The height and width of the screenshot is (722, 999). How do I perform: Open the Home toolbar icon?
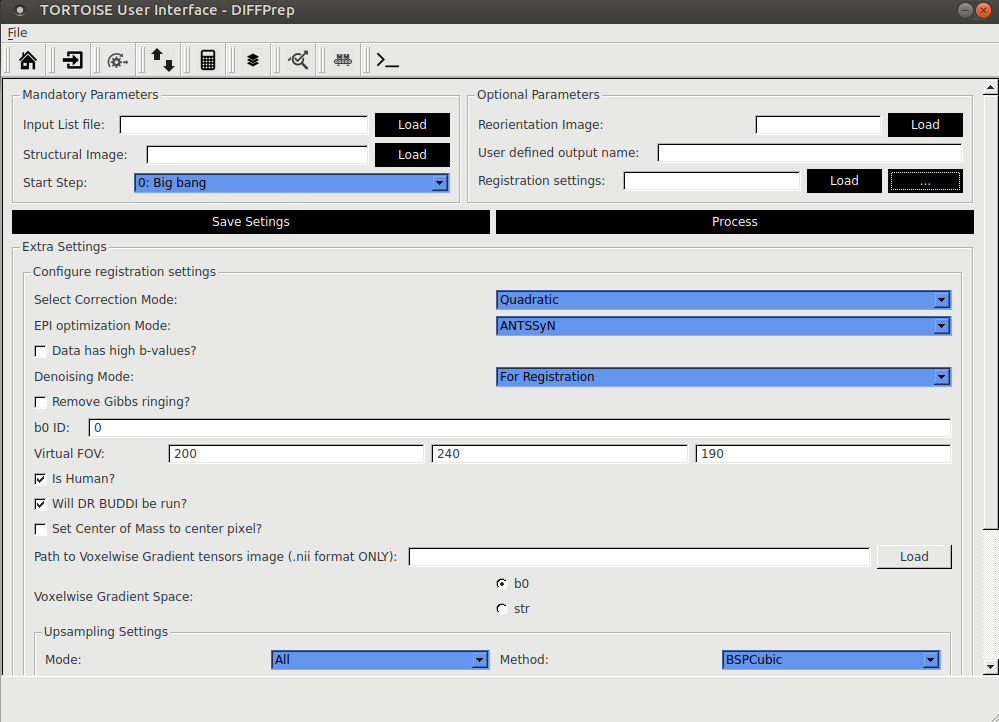pos(28,60)
